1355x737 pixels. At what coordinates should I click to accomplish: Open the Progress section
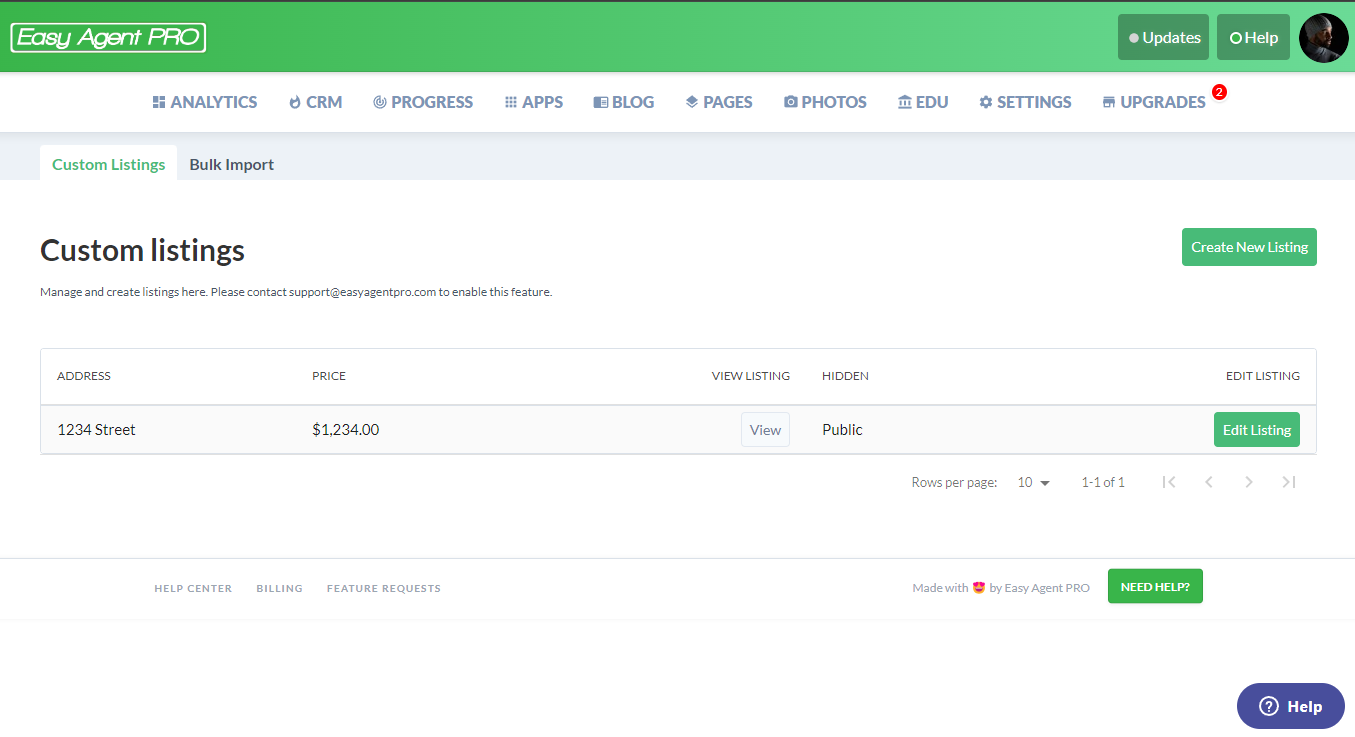tap(423, 102)
